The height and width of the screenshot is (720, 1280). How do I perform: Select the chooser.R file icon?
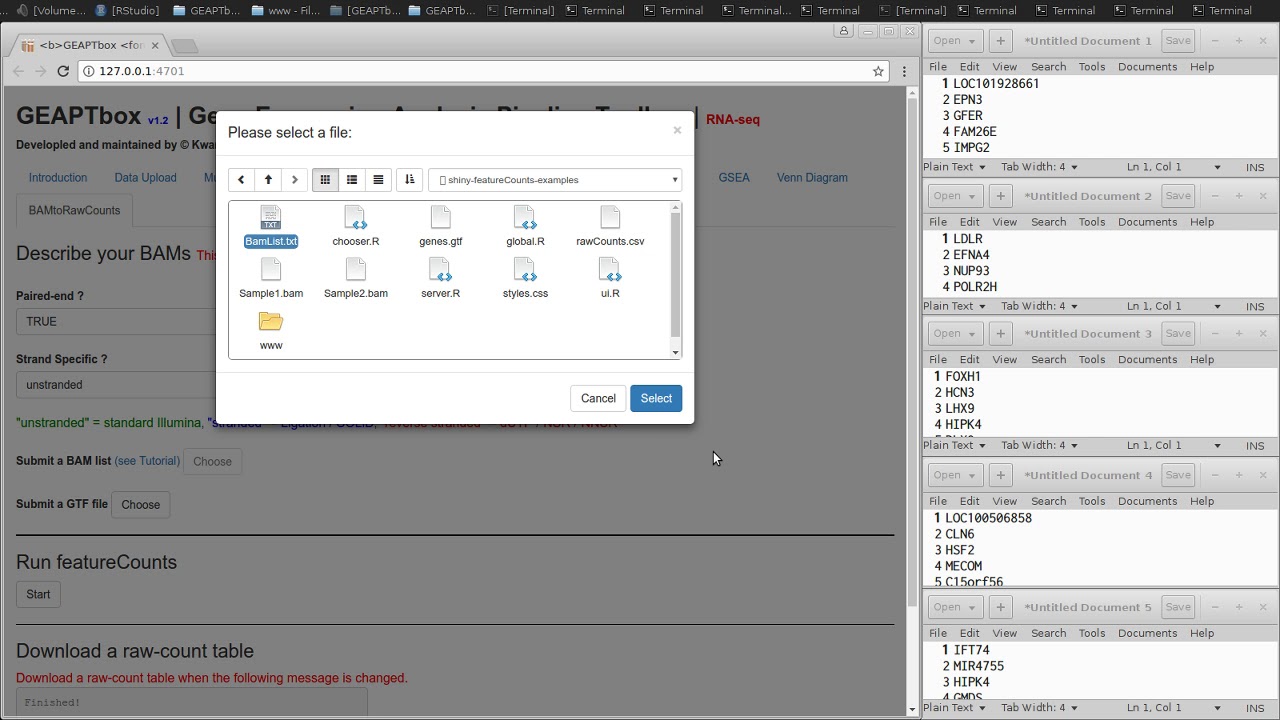click(356, 217)
